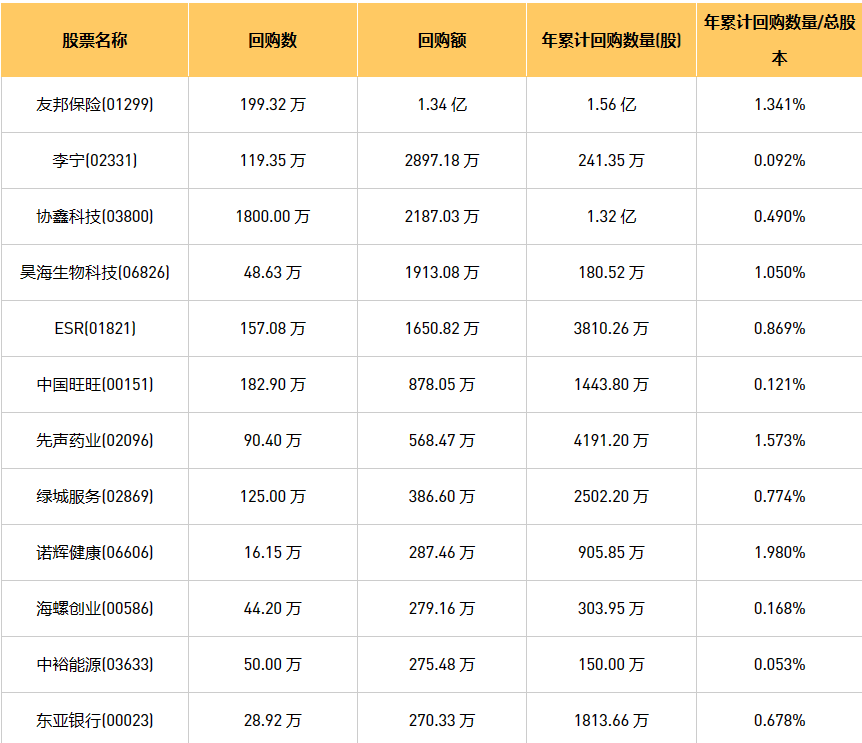Viewport: 862px width, 743px height.
Task: Click the 回购额 column header
Action: 442,41
